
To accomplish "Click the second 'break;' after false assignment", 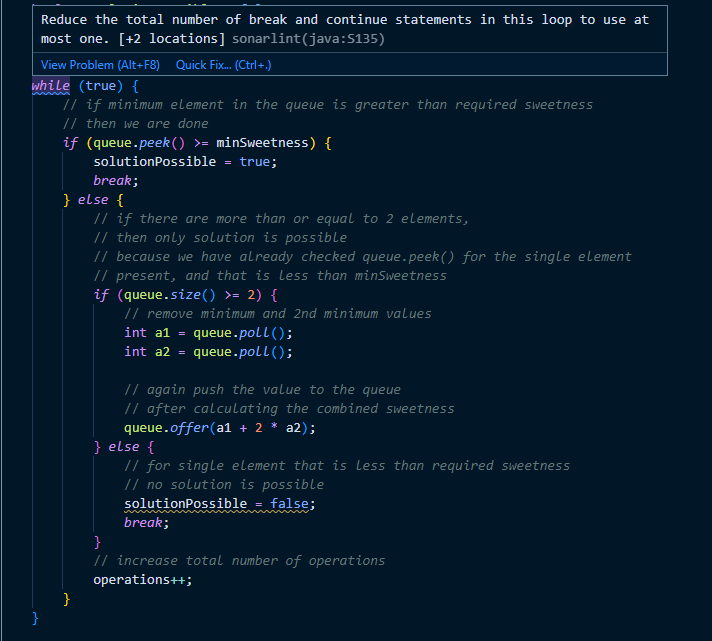I will pos(146,523).
